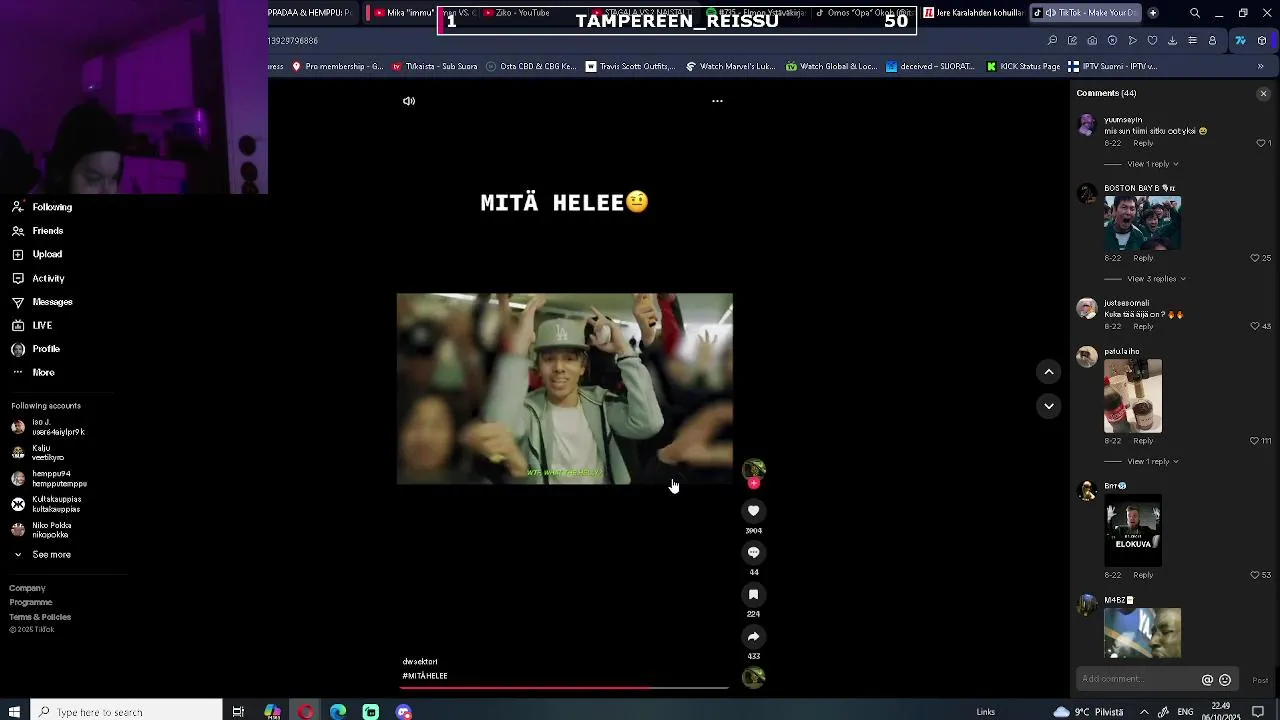Reply to Brrr's comment
This screenshot has width=1280, height=720.
tap(1143, 575)
